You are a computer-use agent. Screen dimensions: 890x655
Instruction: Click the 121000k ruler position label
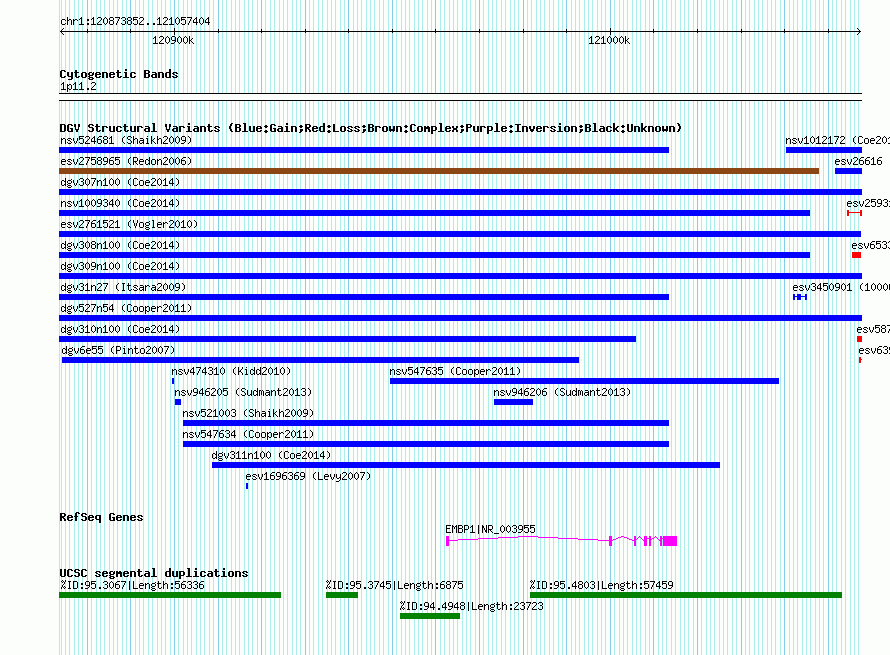[609, 40]
